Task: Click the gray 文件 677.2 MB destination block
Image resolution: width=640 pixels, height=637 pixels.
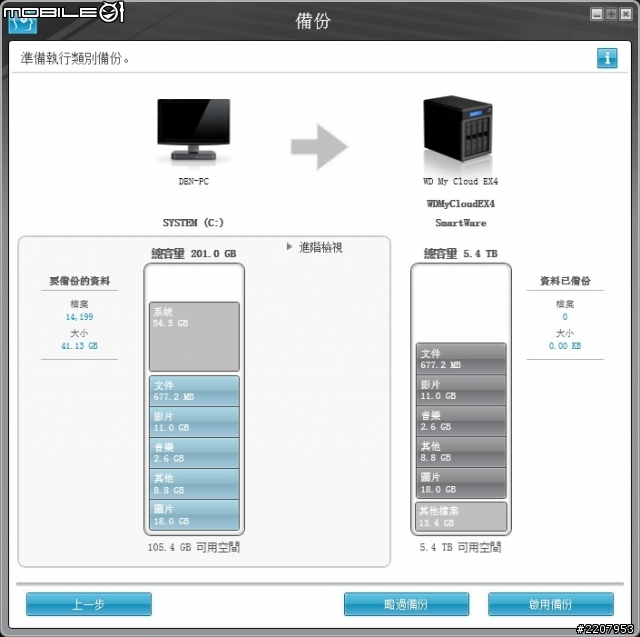Action: point(461,359)
